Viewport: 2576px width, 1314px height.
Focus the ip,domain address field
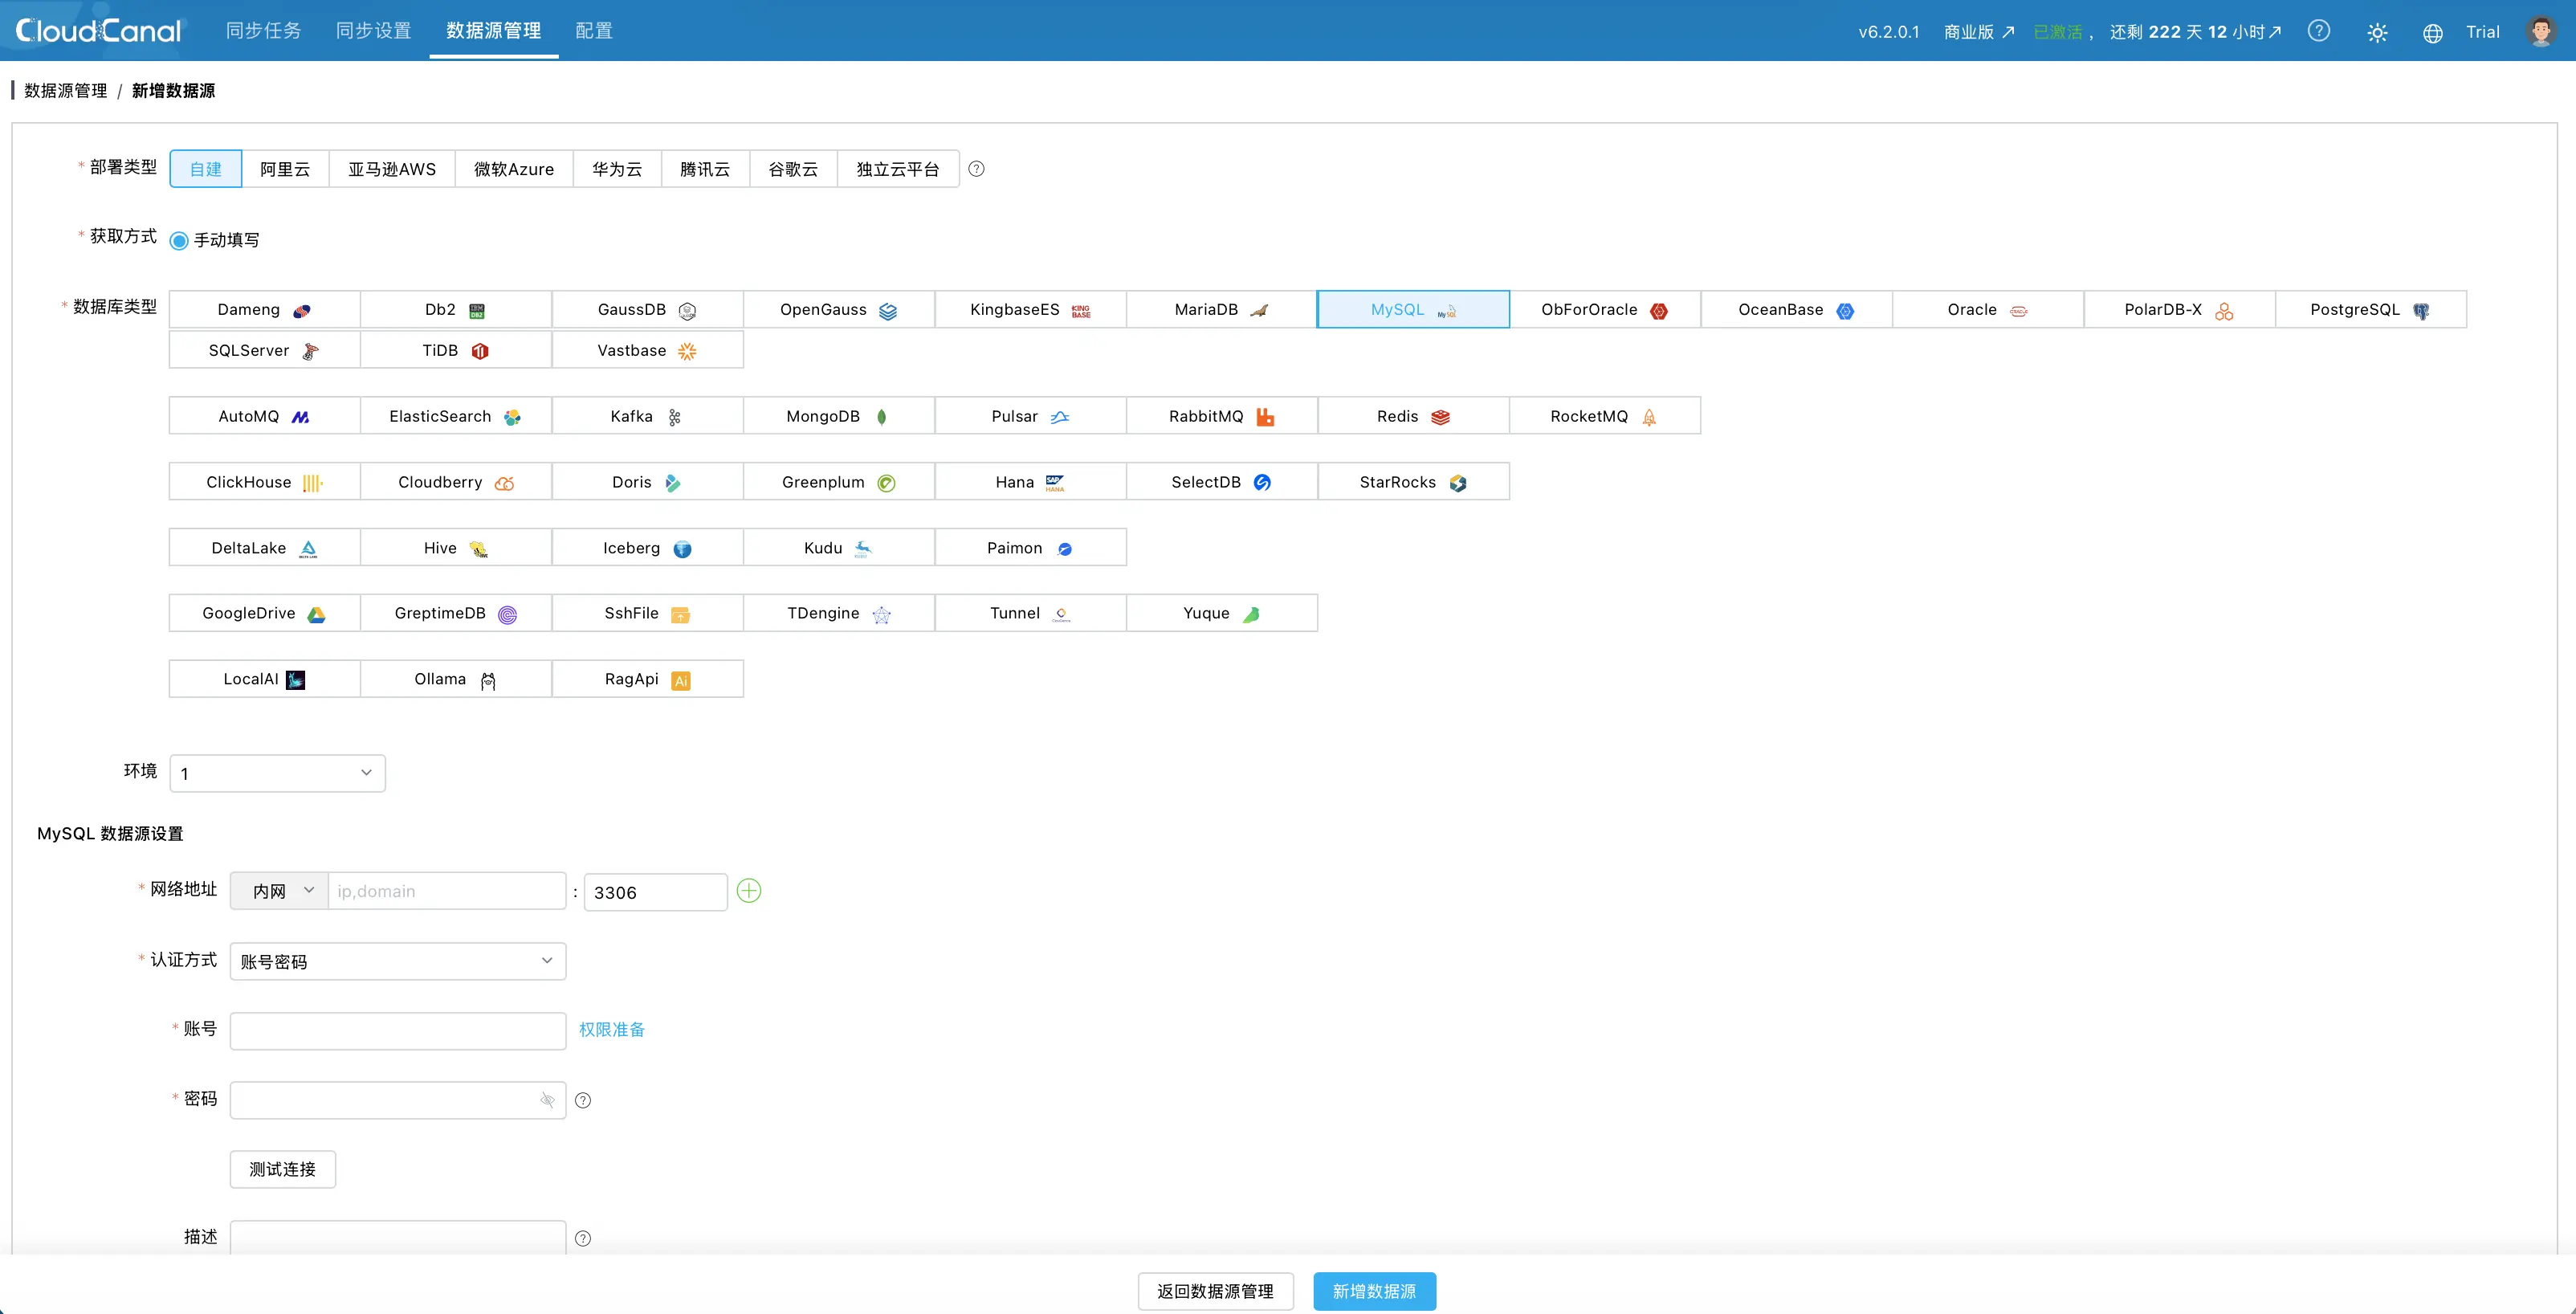[447, 891]
